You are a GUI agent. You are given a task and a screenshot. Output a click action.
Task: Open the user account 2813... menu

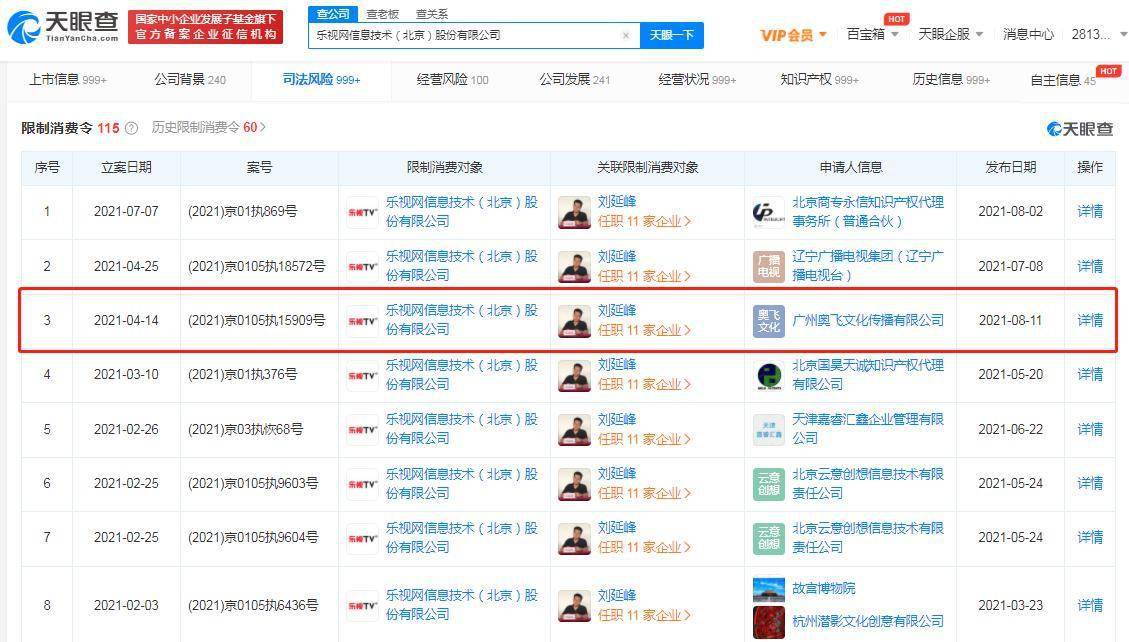point(1098,35)
